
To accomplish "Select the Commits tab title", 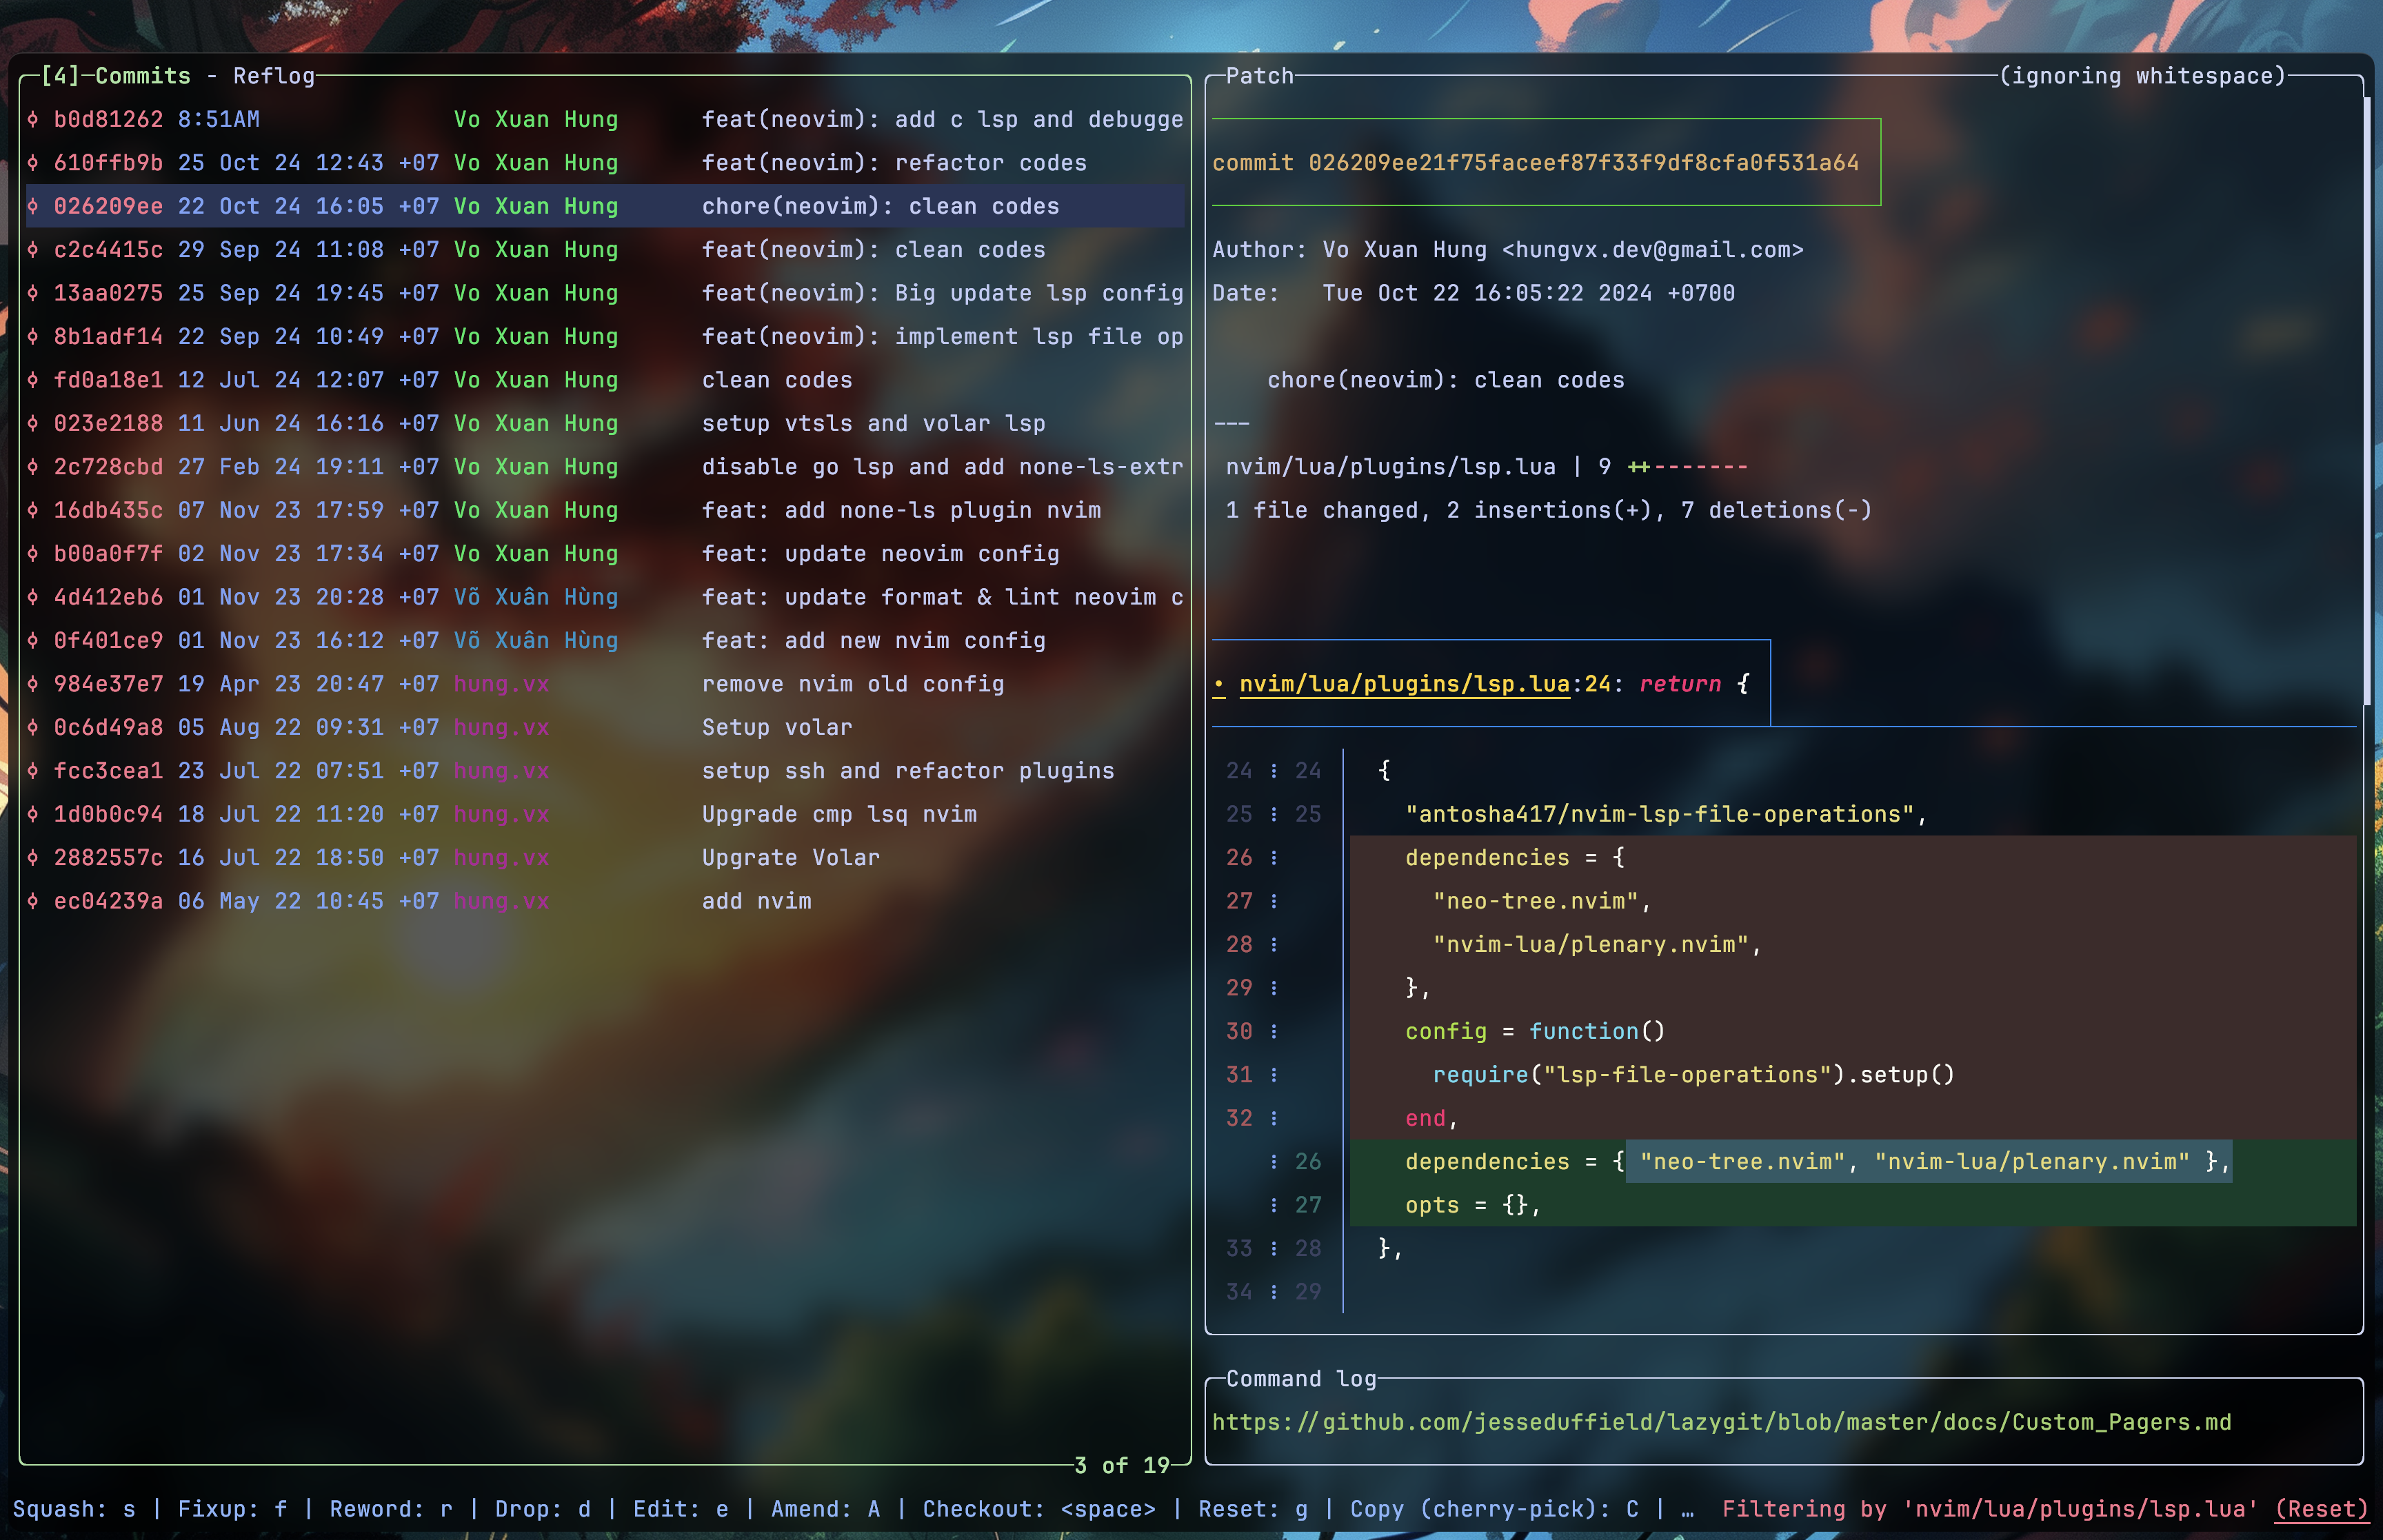I will (142, 76).
